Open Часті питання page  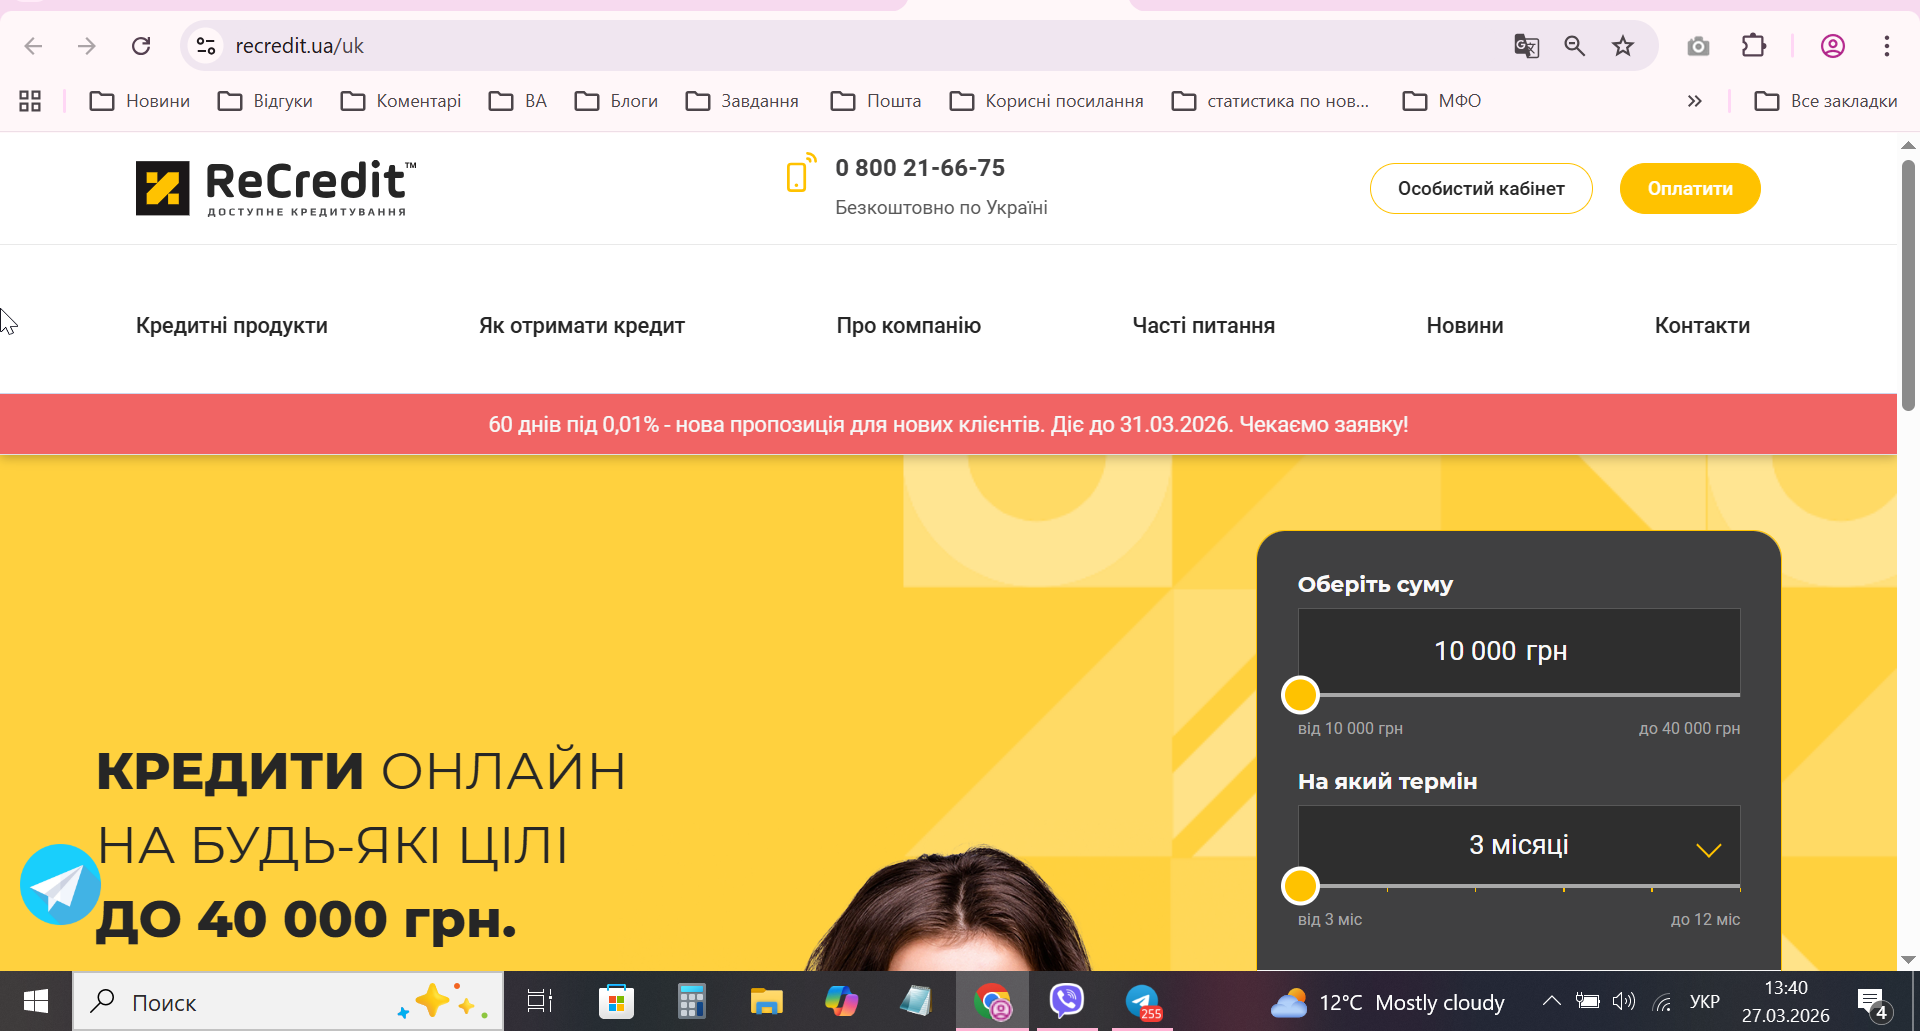click(1204, 326)
